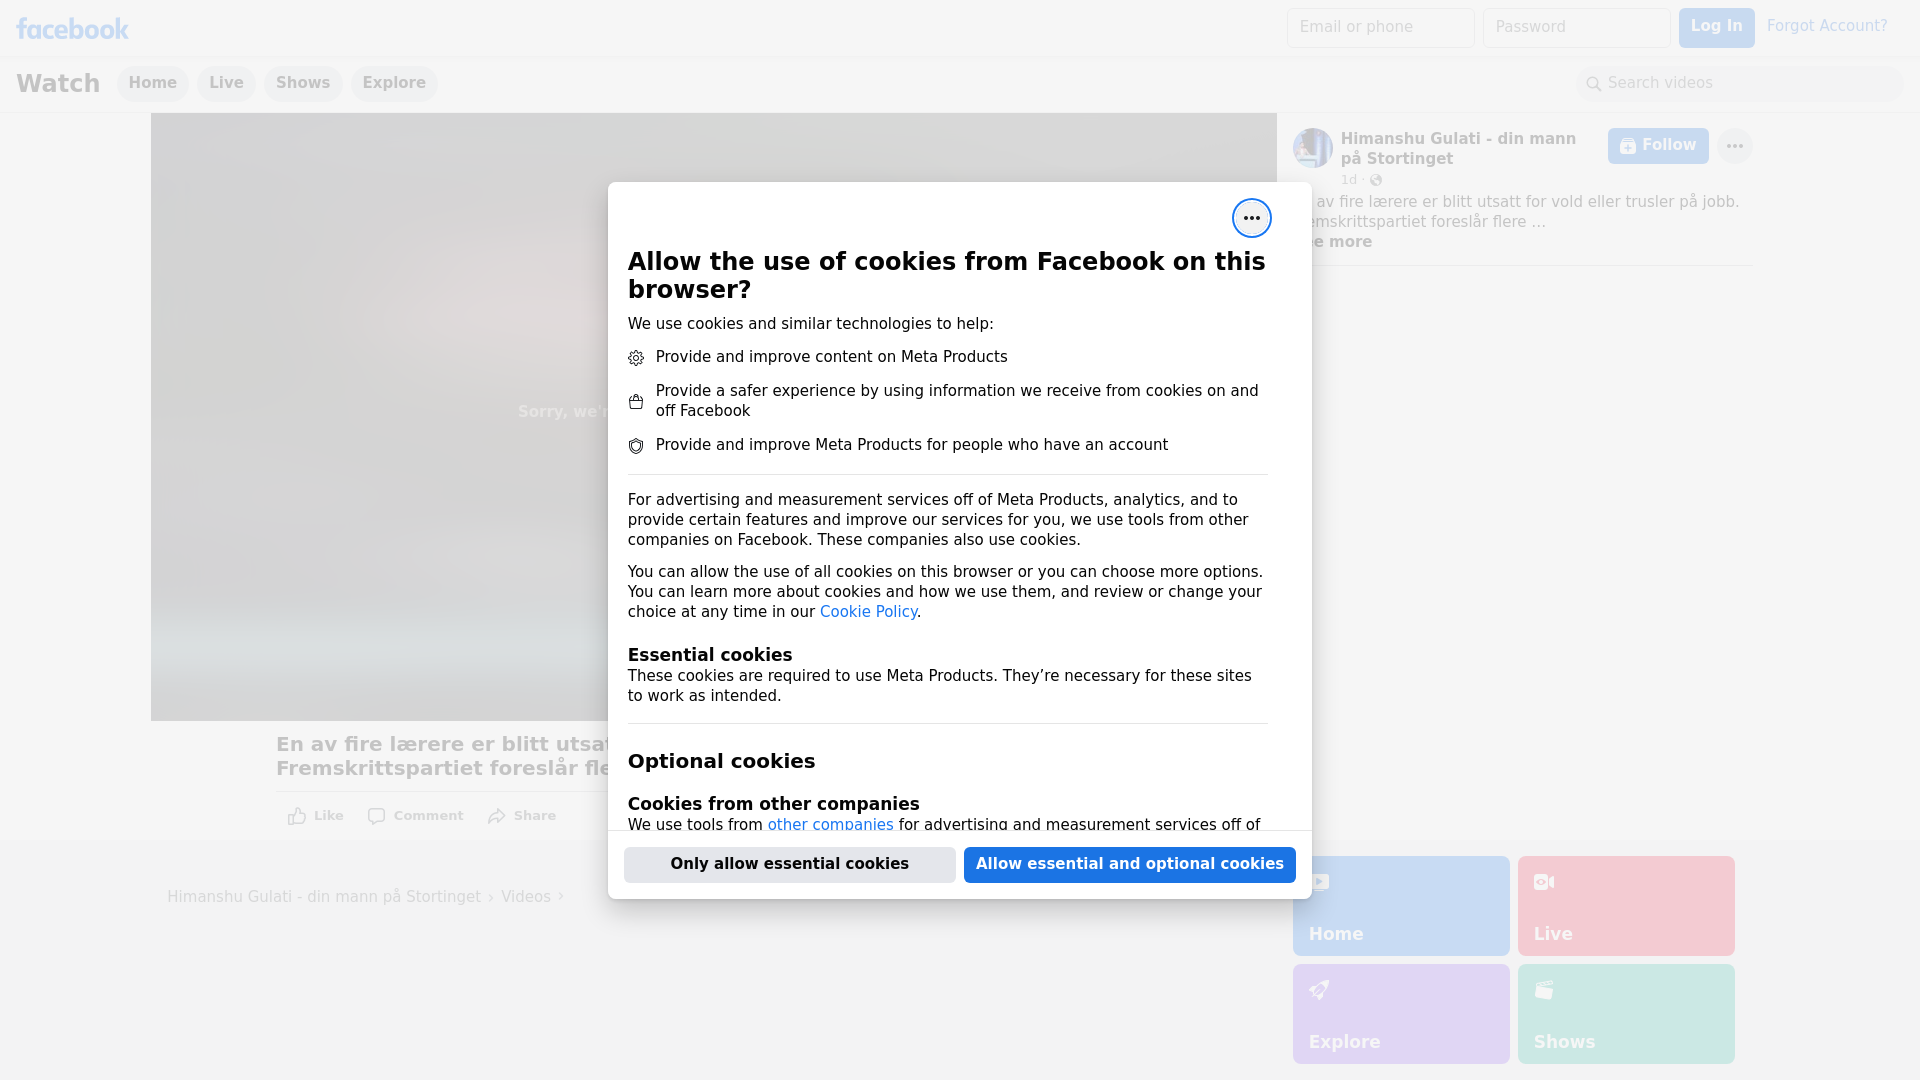Image resolution: width=1920 pixels, height=1080 pixels.
Task: Click the video title below the player
Action: click(x=443, y=756)
